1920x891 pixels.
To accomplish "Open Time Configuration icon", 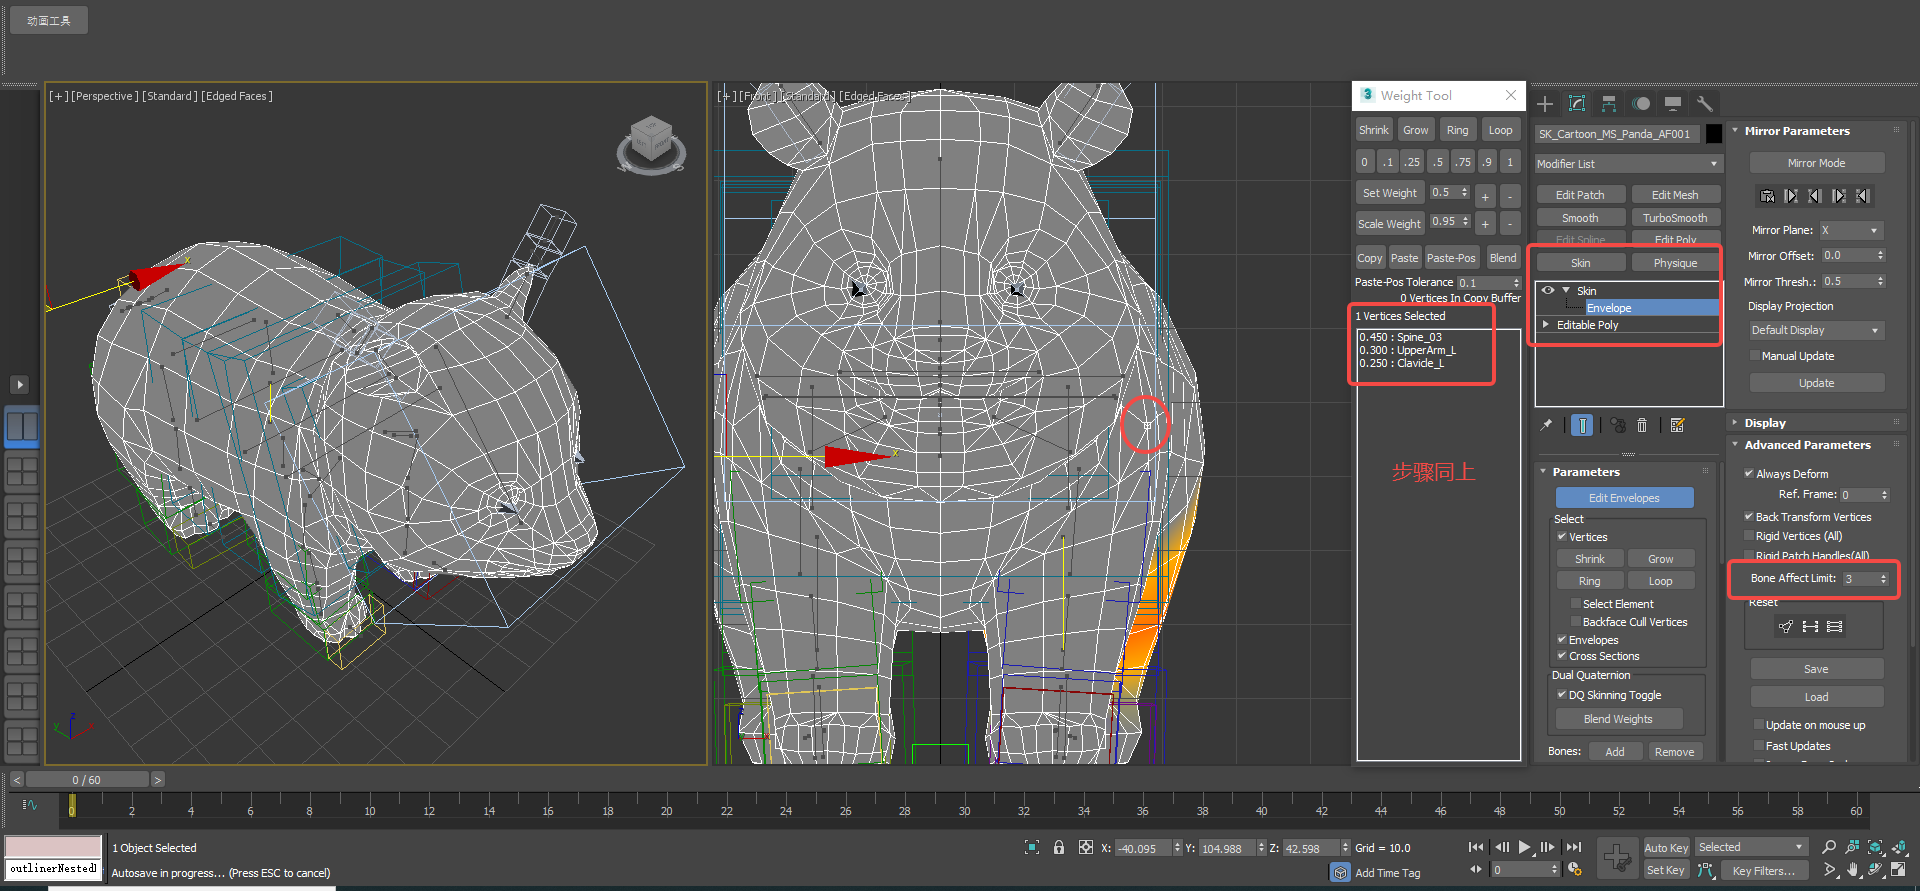I will click(x=1575, y=869).
